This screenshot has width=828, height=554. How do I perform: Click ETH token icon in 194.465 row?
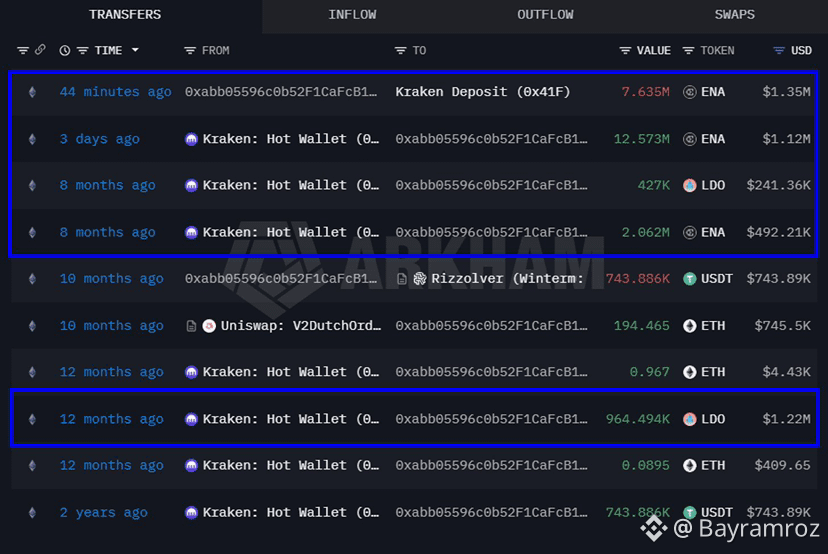click(x=690, y=326)
